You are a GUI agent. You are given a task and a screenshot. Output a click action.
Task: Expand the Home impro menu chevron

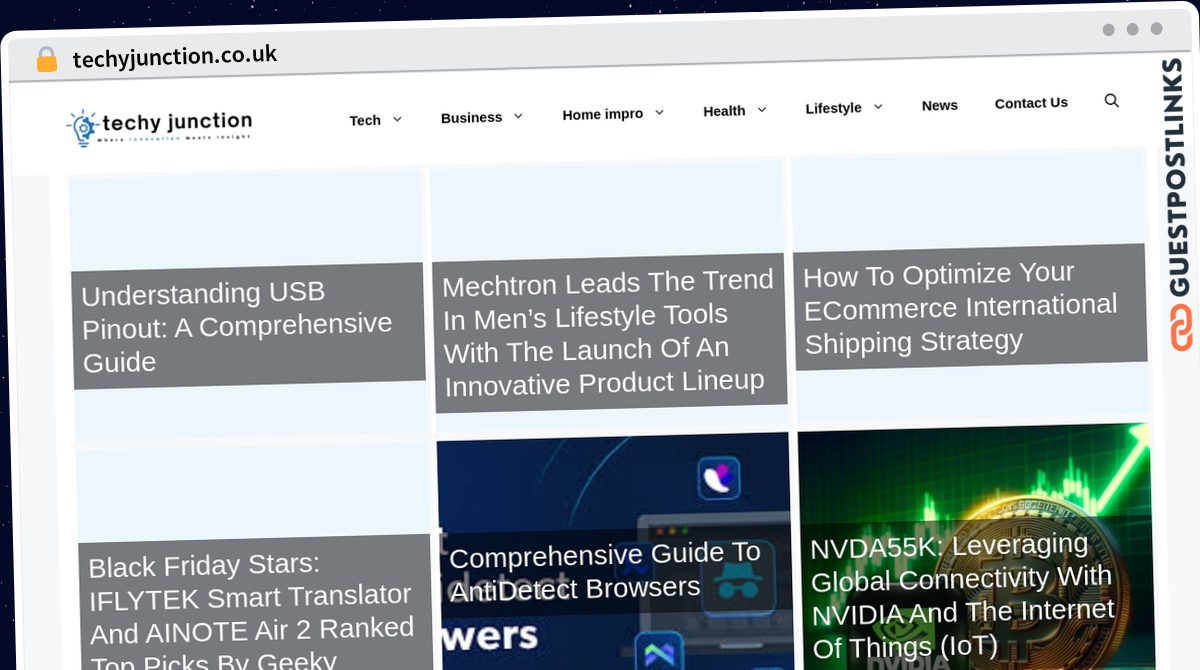pos(659,112)
